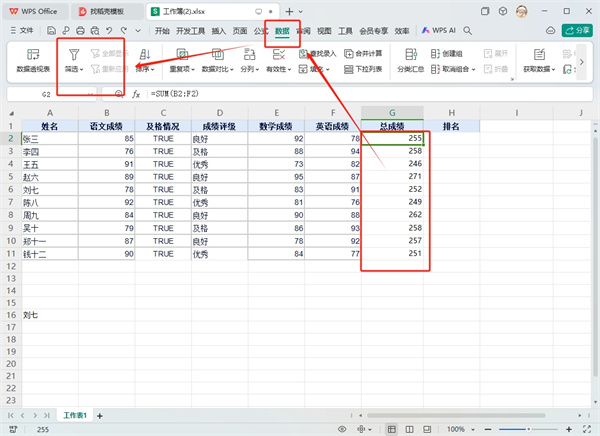
Task: Click the horizontal scrollbar
Action: click(456, 415)
